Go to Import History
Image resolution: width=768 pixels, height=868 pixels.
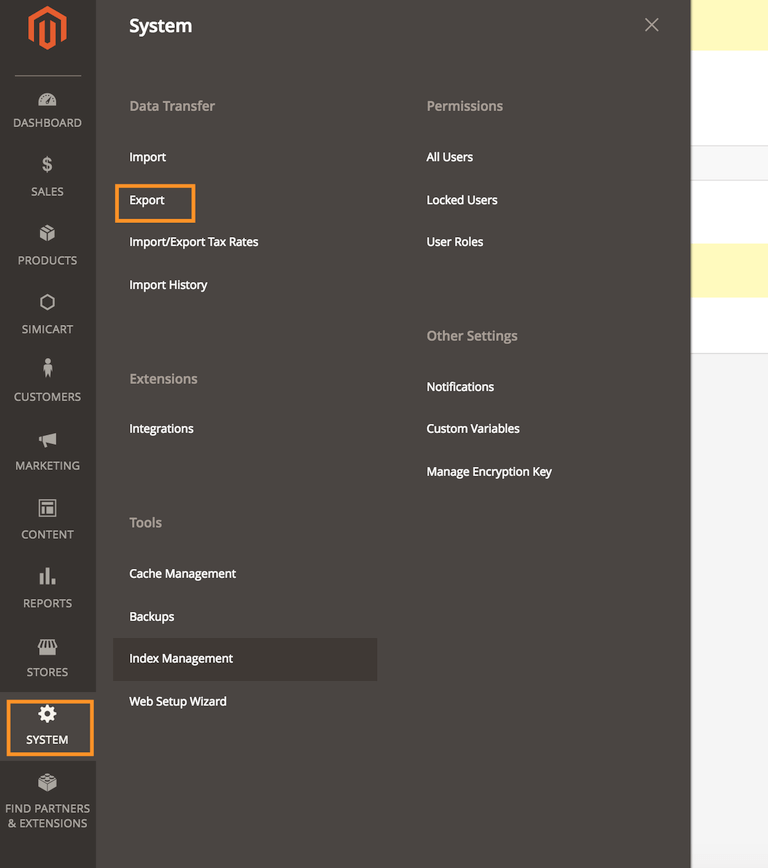(x=168, y=285)
